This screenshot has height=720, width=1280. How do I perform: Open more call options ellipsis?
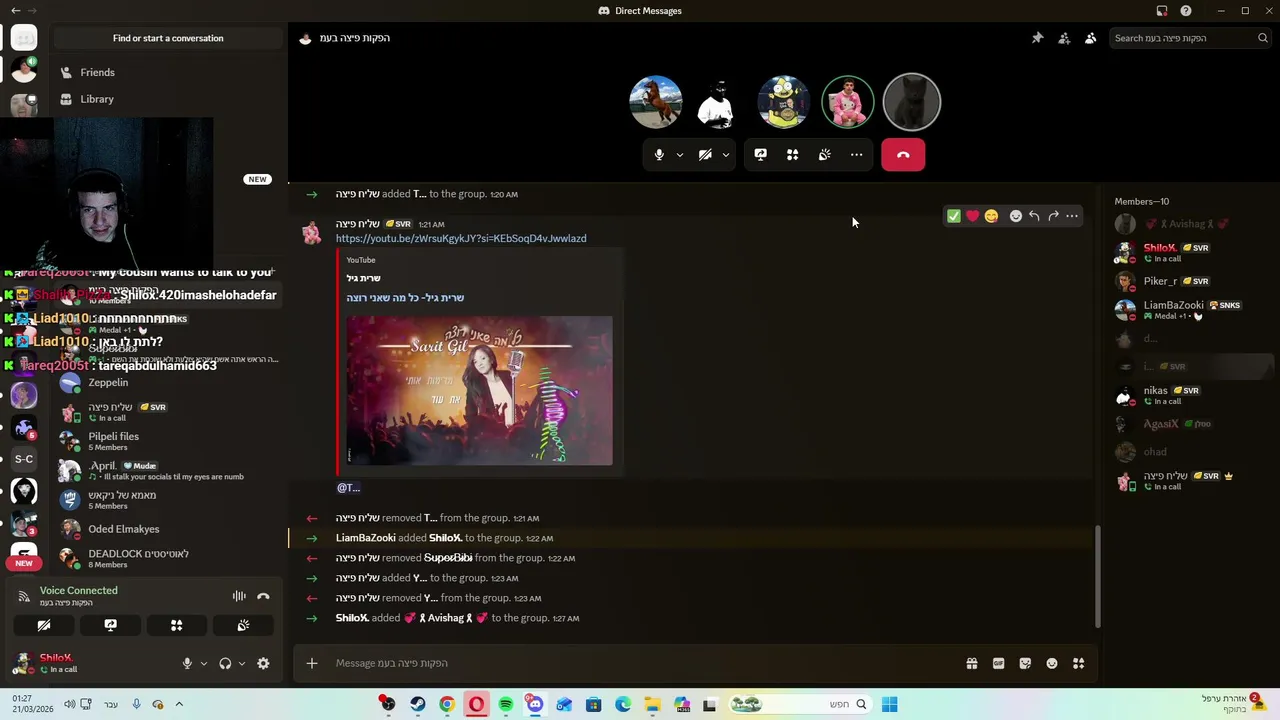(x=857, y=155)
